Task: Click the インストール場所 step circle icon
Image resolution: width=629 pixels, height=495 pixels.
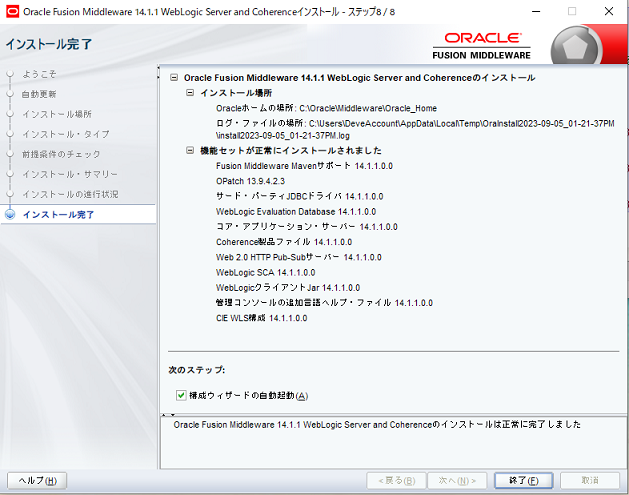Action: pyautogui.click(x=10, y=114)
